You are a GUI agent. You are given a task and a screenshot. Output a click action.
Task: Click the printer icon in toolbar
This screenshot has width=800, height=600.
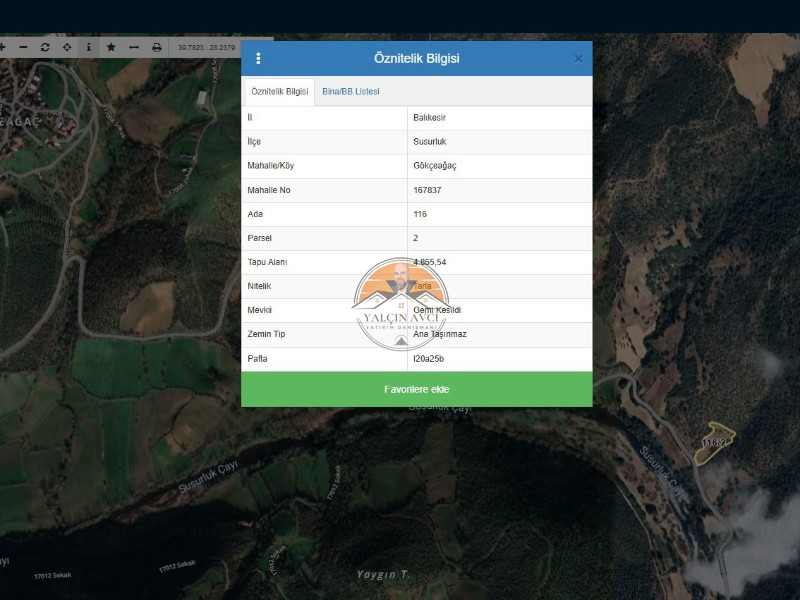coord(157,47)
